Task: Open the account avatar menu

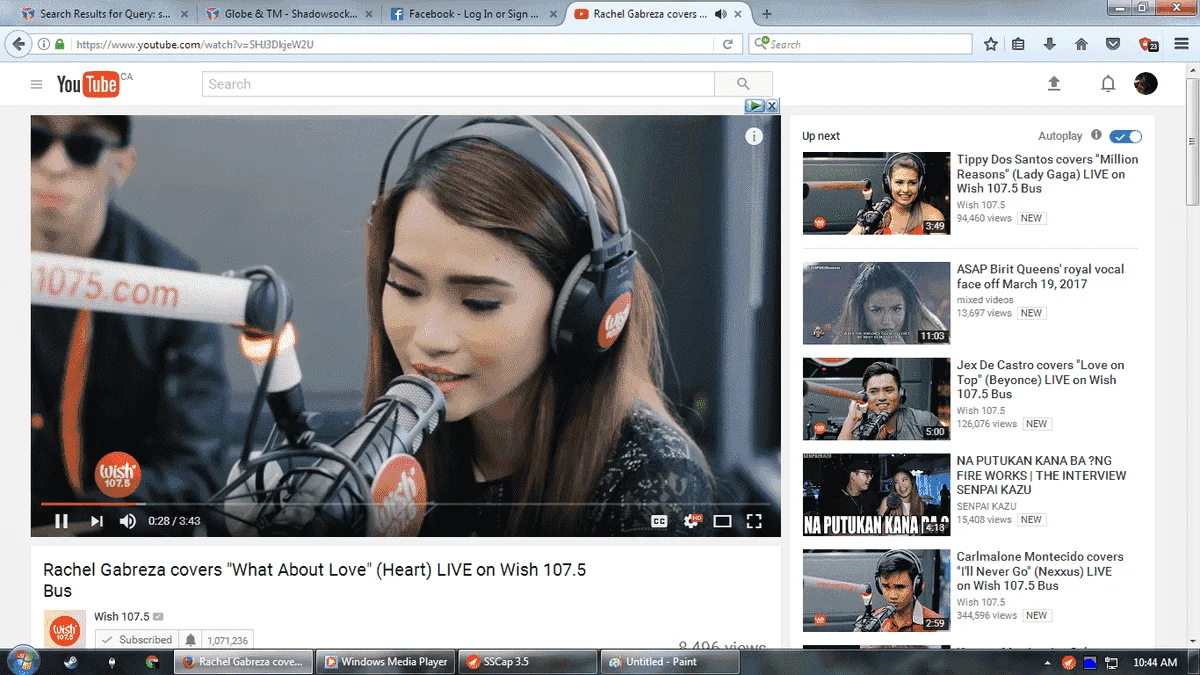Action: point(1146,84)
